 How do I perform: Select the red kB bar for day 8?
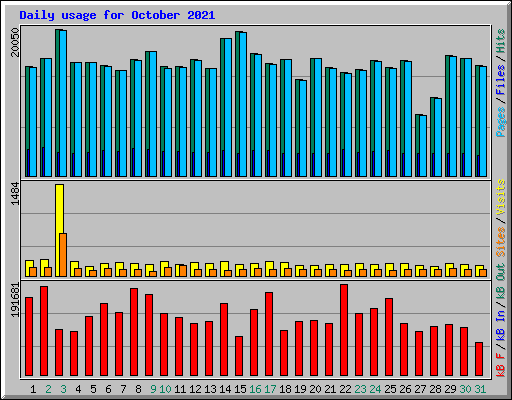pos(134,332)
